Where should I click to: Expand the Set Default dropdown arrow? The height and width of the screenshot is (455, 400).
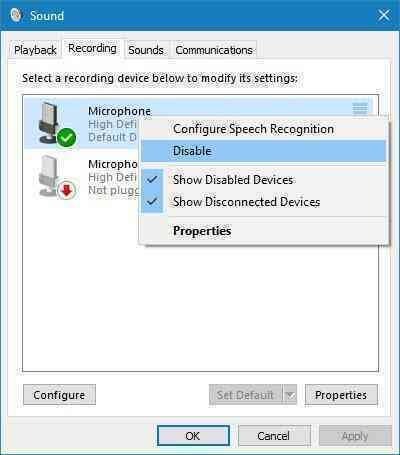290,395
